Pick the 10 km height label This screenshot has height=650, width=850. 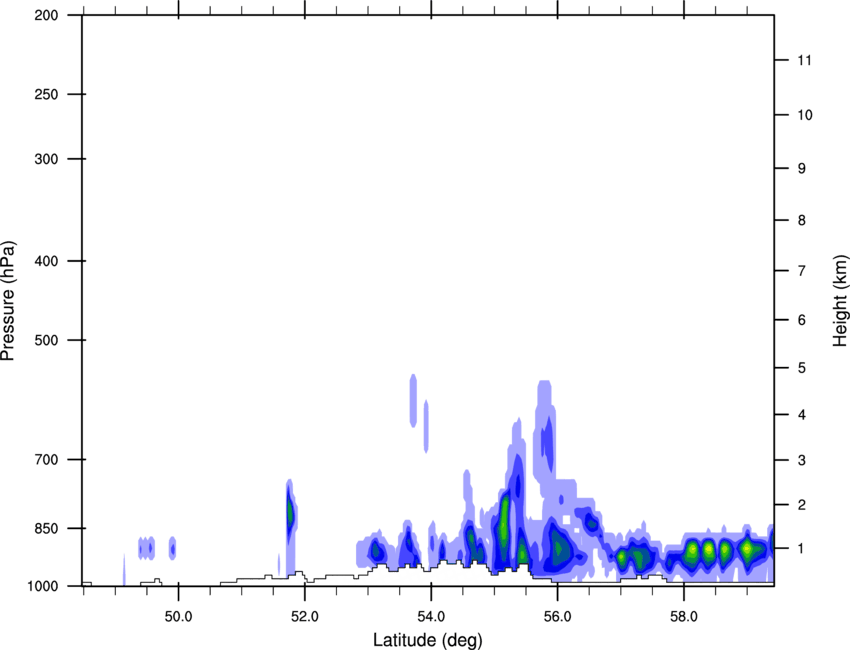(x=804, y=115)
